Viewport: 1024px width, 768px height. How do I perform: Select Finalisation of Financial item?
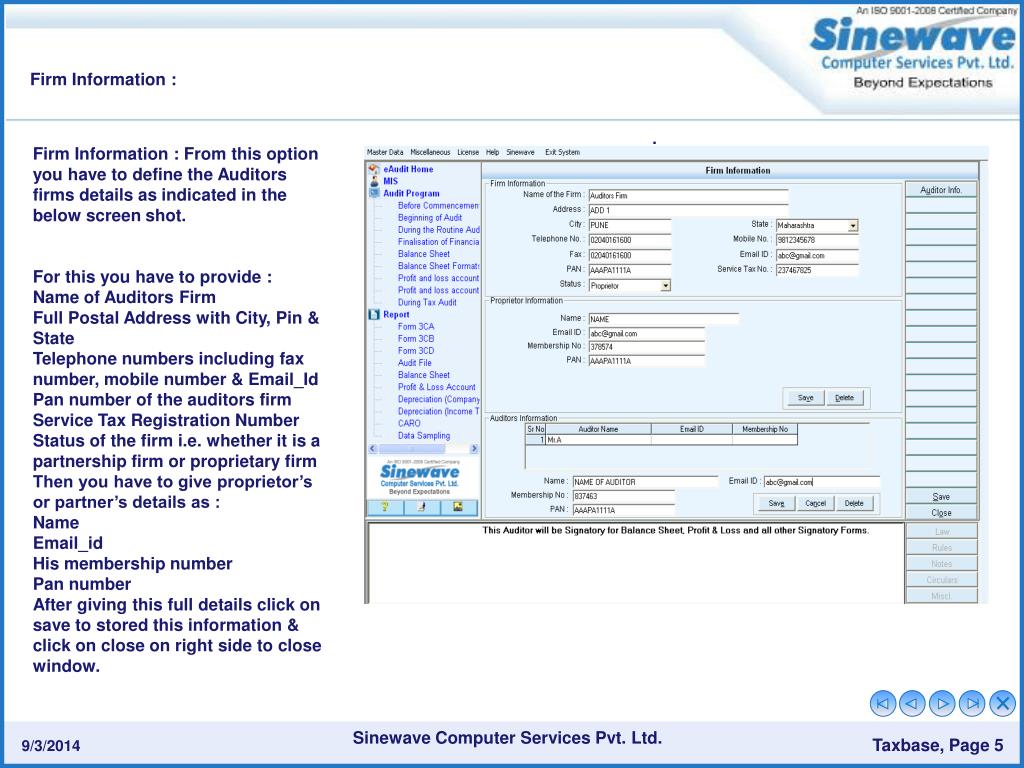(x=438, y=242)
